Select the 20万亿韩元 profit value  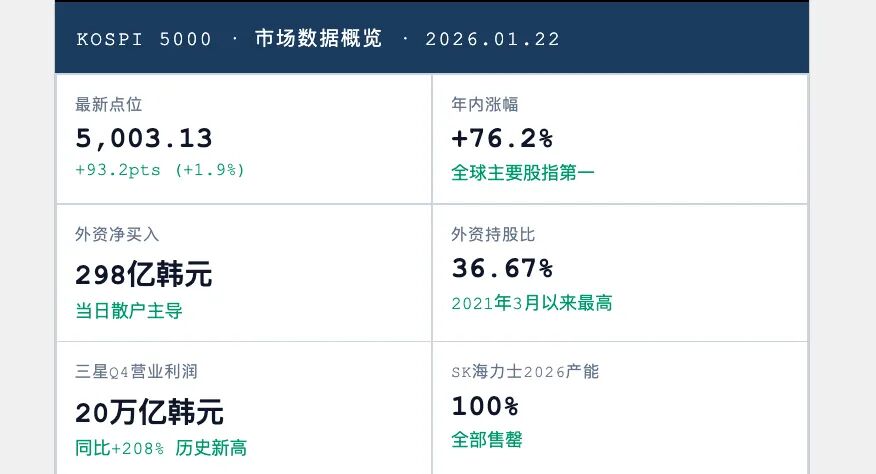pos(149,411)
